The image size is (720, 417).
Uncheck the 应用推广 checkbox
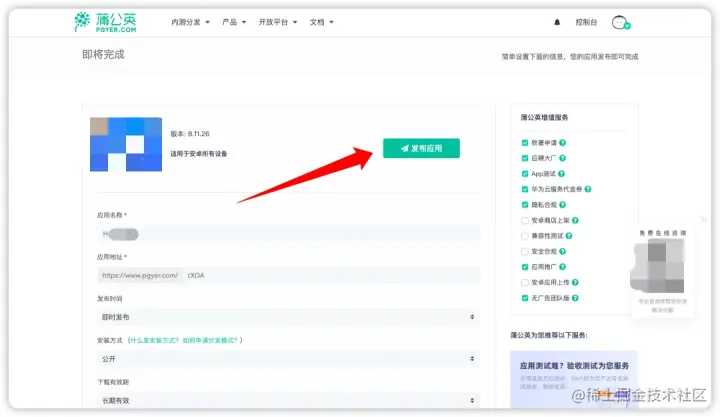[x=525, y=267]
